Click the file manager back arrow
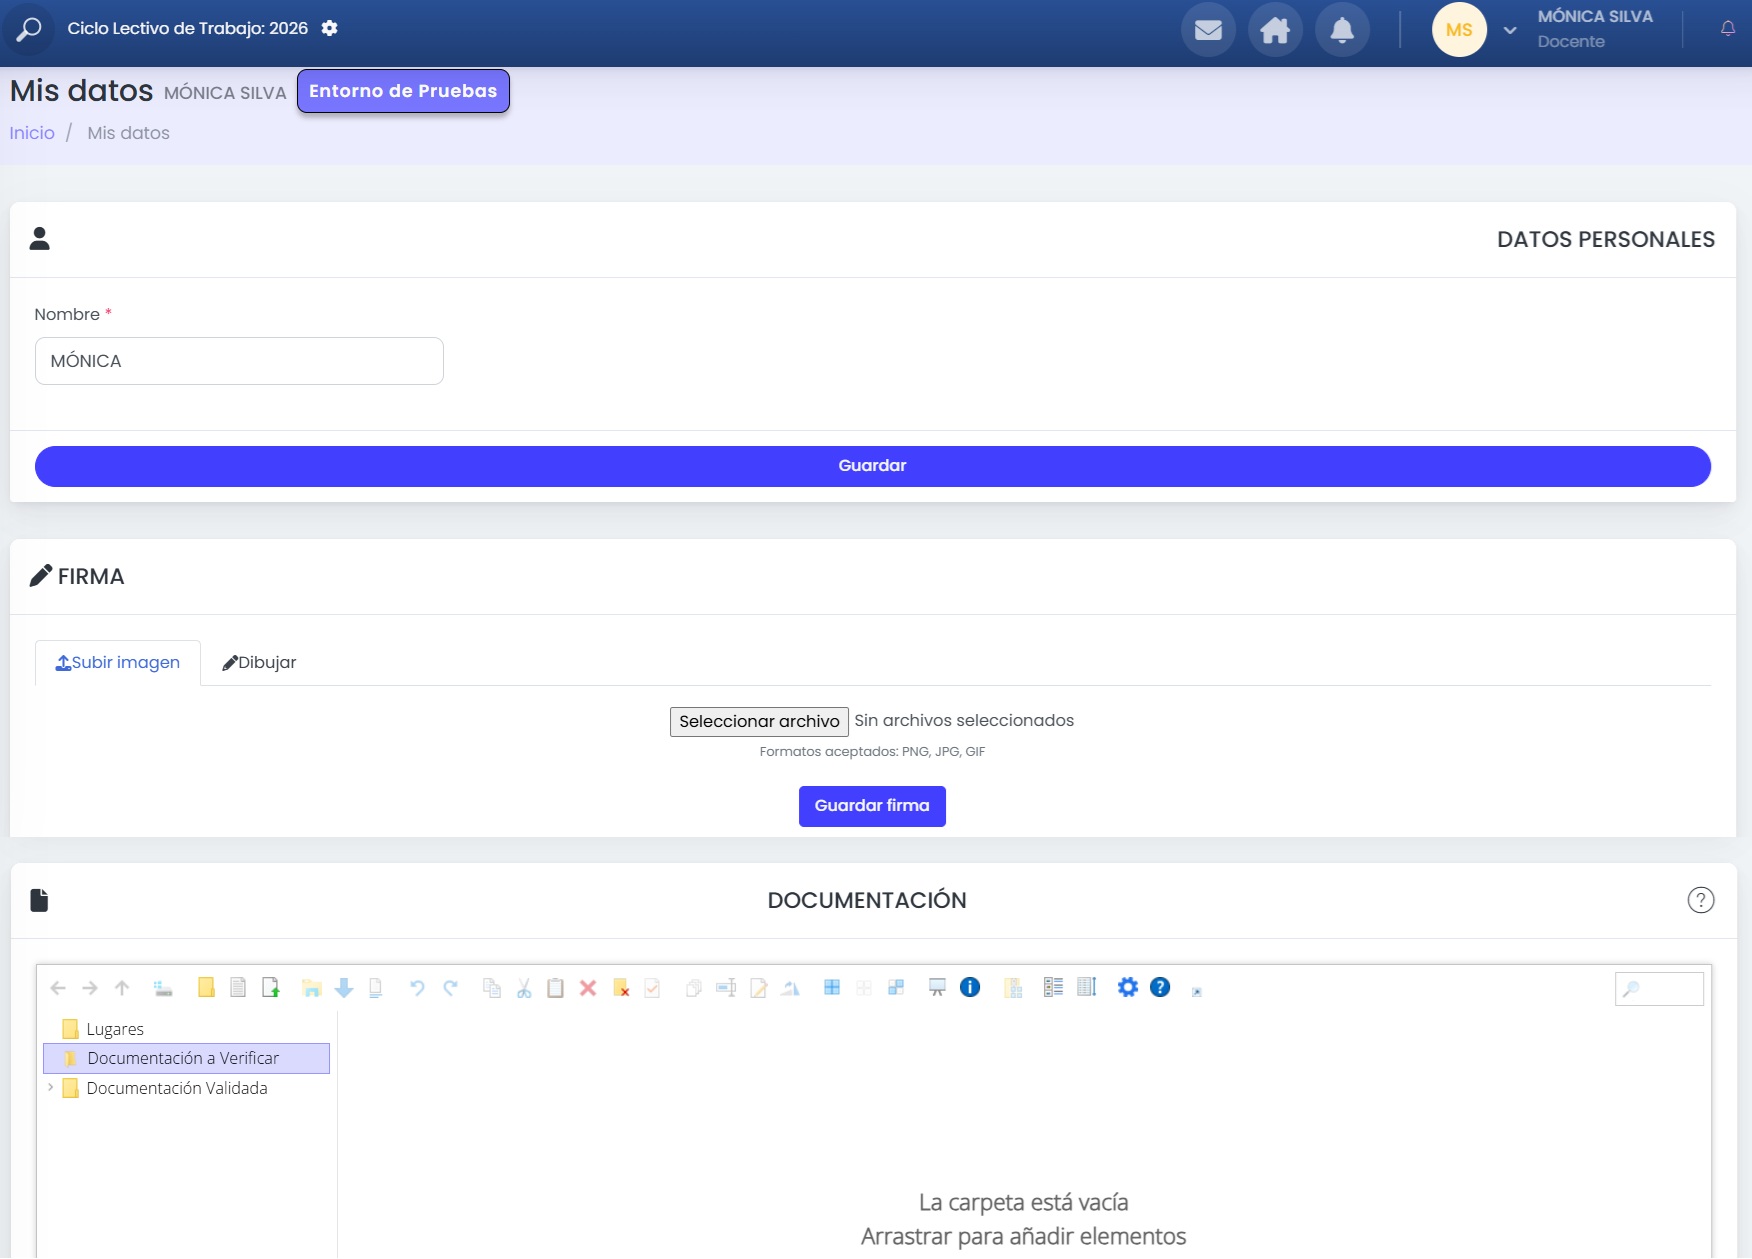This screenshot has width=1752, height=1259. point(58,988)
